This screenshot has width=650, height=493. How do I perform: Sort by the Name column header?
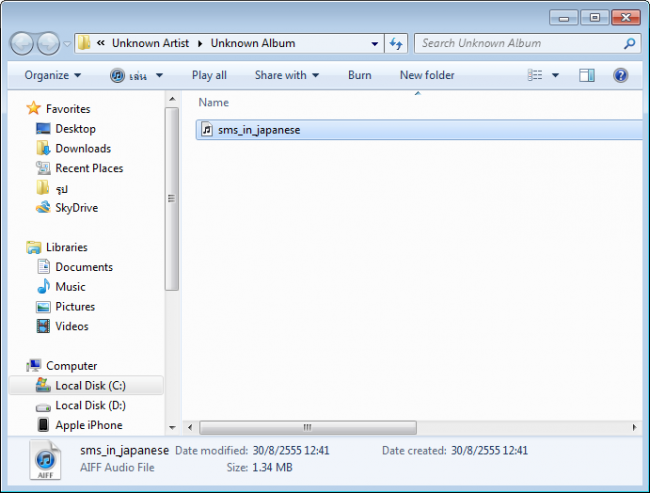point(213,102)
